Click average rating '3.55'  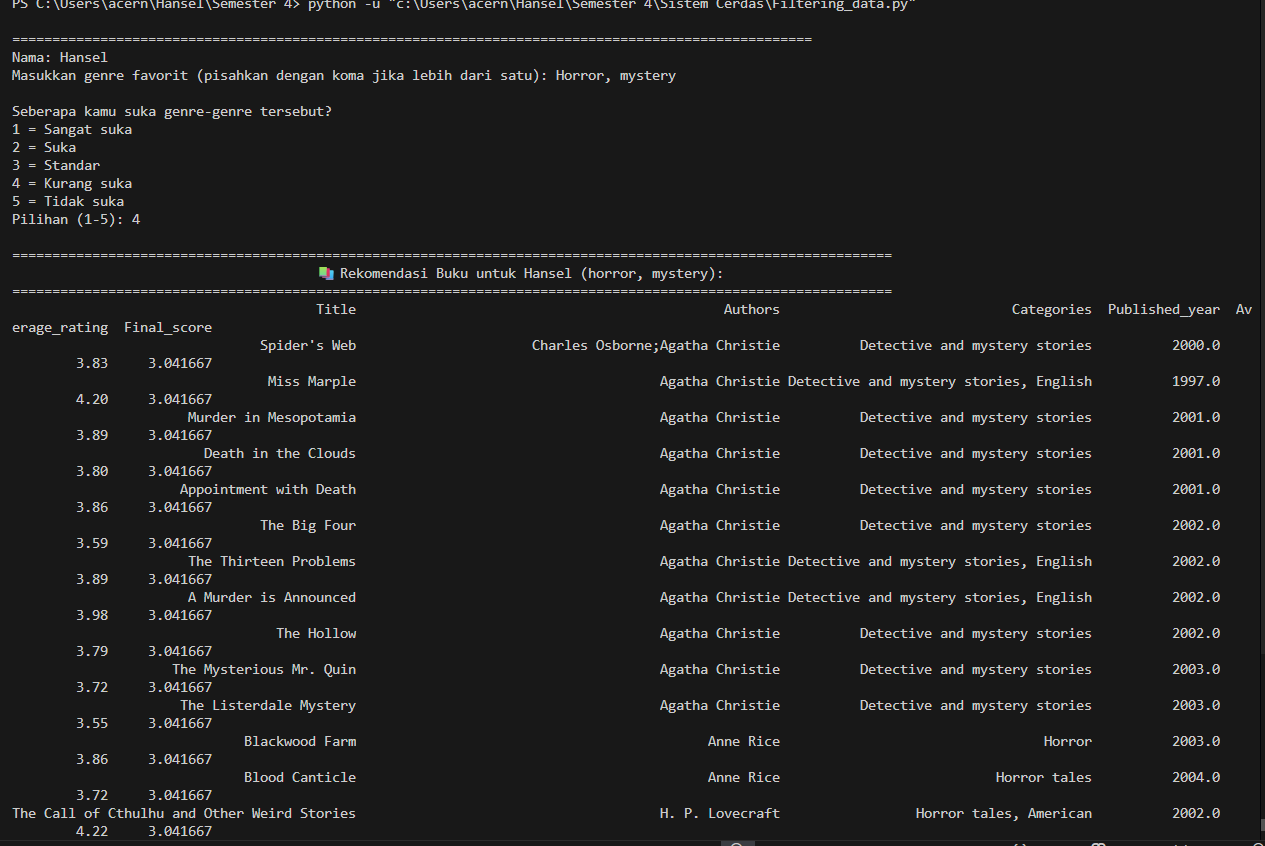pos(92,723)
